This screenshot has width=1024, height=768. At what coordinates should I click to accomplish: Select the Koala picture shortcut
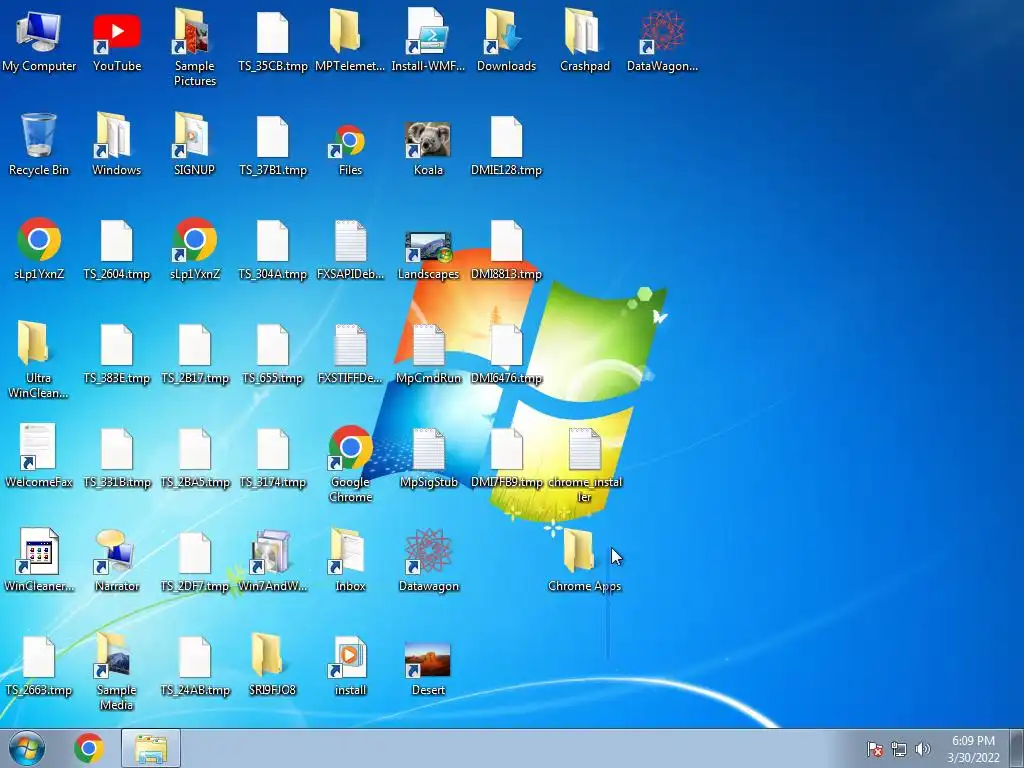(x=428, y=140)
